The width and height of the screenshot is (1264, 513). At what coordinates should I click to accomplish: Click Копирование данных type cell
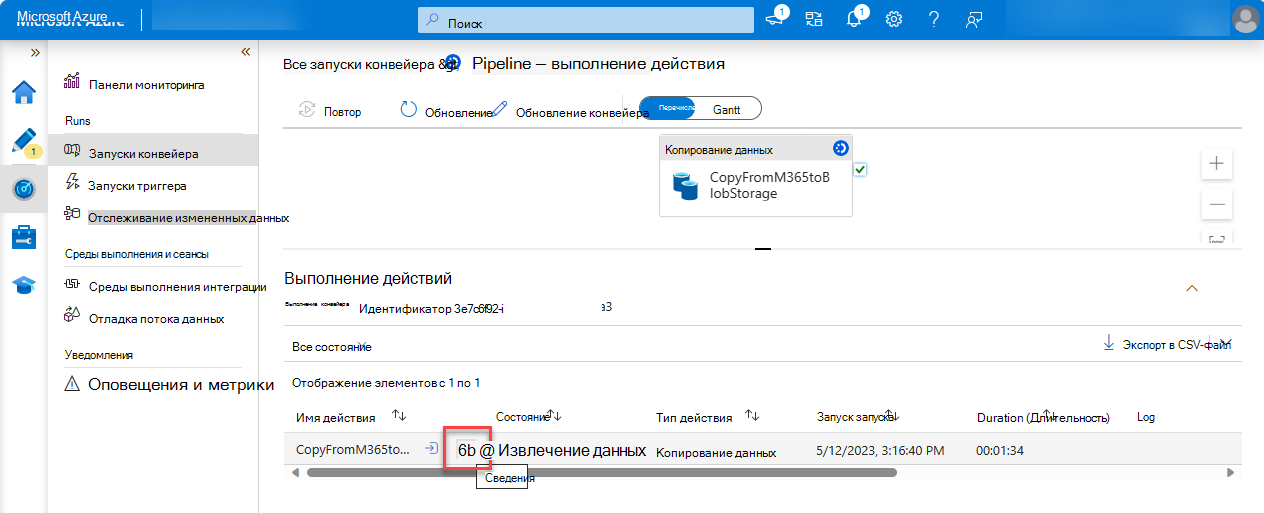[715, 453]
